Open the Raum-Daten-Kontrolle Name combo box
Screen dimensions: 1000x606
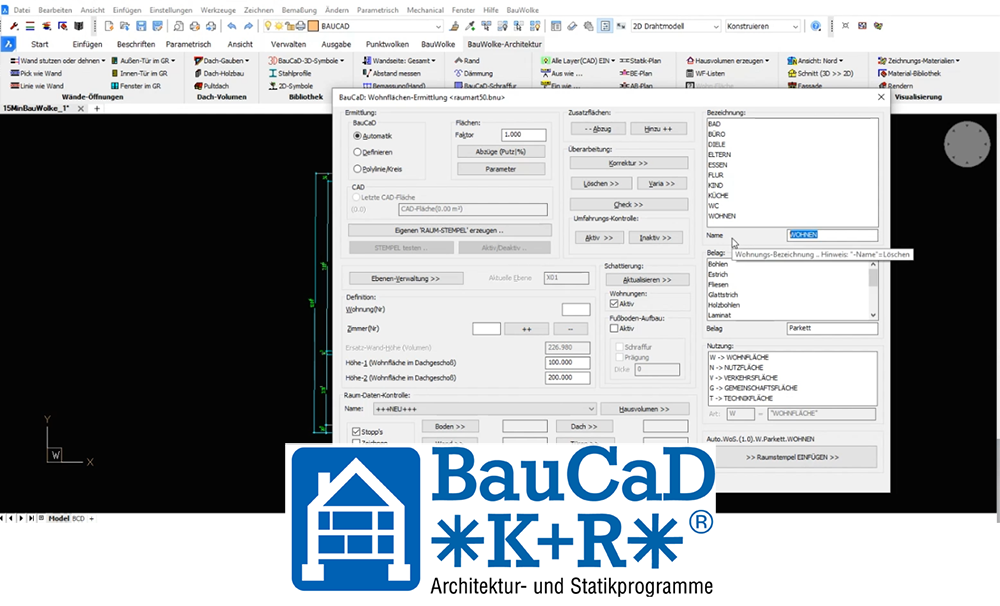pos(485,409)
